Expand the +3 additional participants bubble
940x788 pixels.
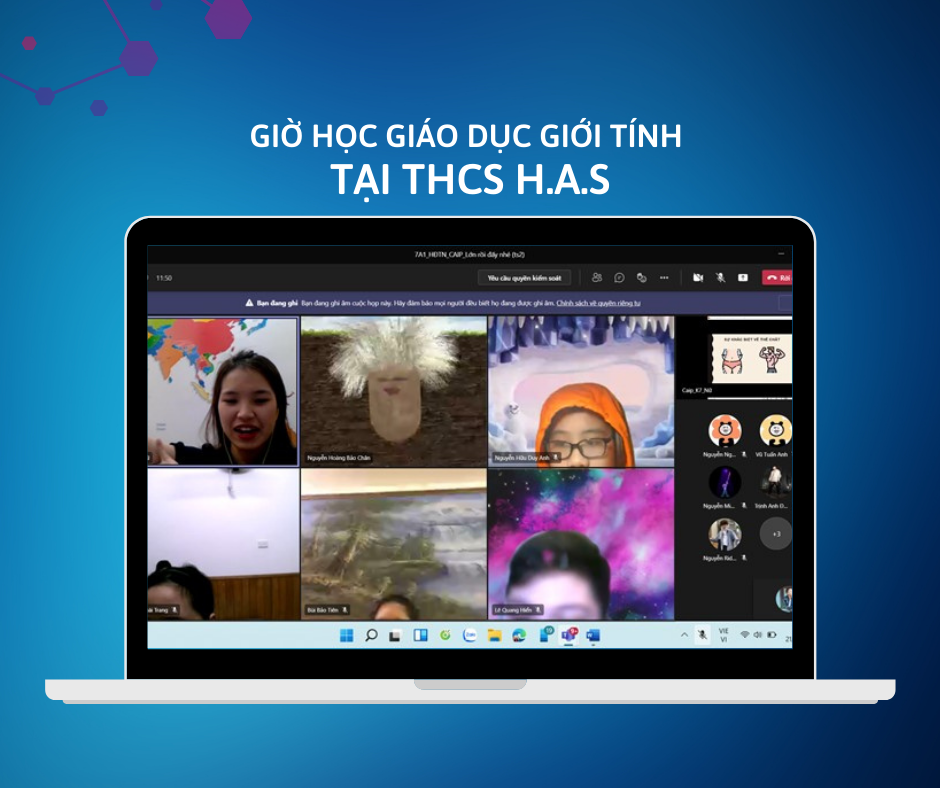[776, 533]
